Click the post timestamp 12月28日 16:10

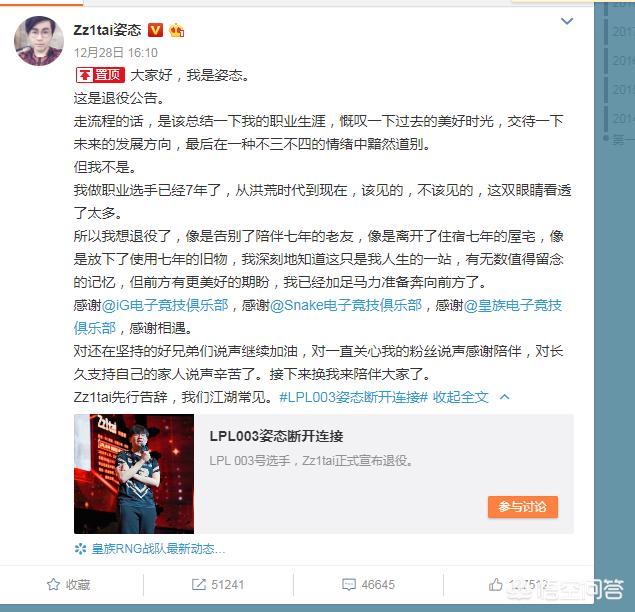(116, 53)
